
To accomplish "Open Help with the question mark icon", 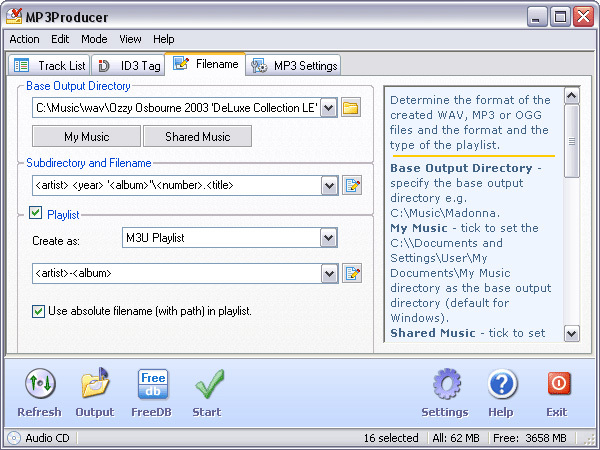I will 502,384.
